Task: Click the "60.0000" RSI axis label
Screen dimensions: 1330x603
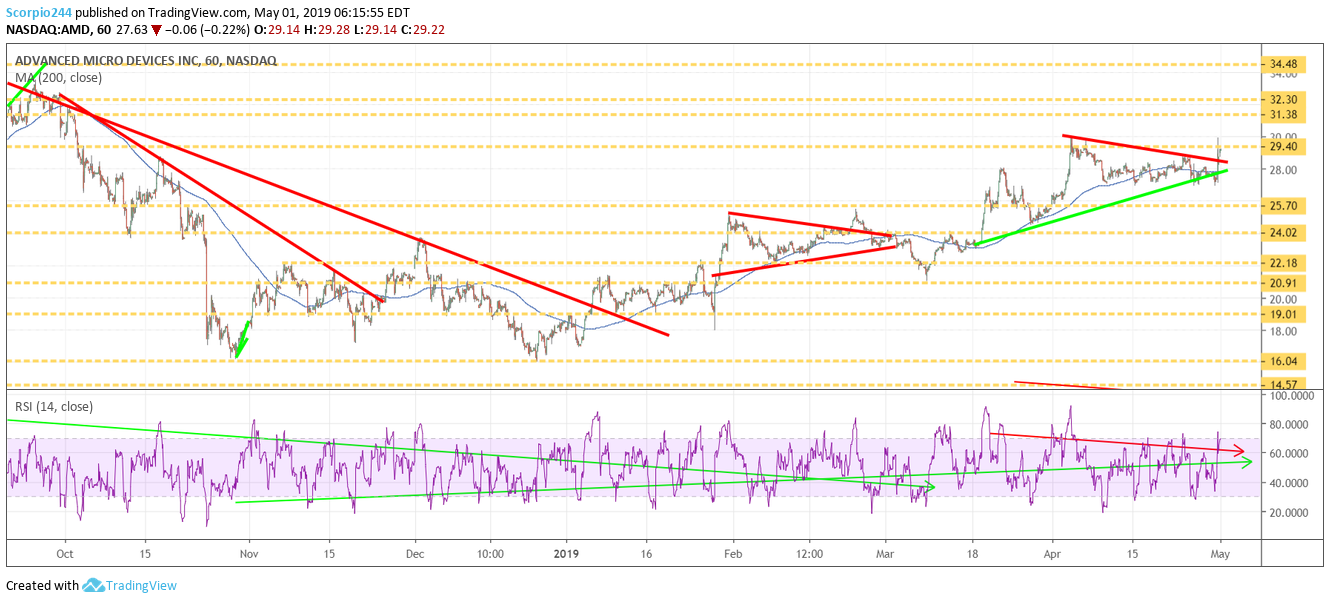Action: 1288,454
